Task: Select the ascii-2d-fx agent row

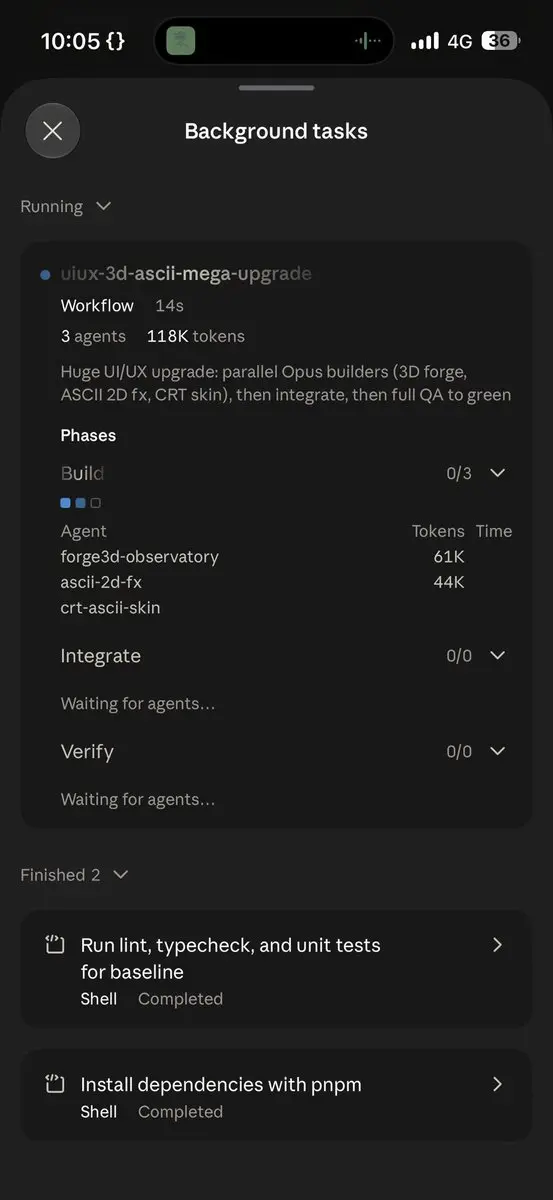Action: [286, 582]
